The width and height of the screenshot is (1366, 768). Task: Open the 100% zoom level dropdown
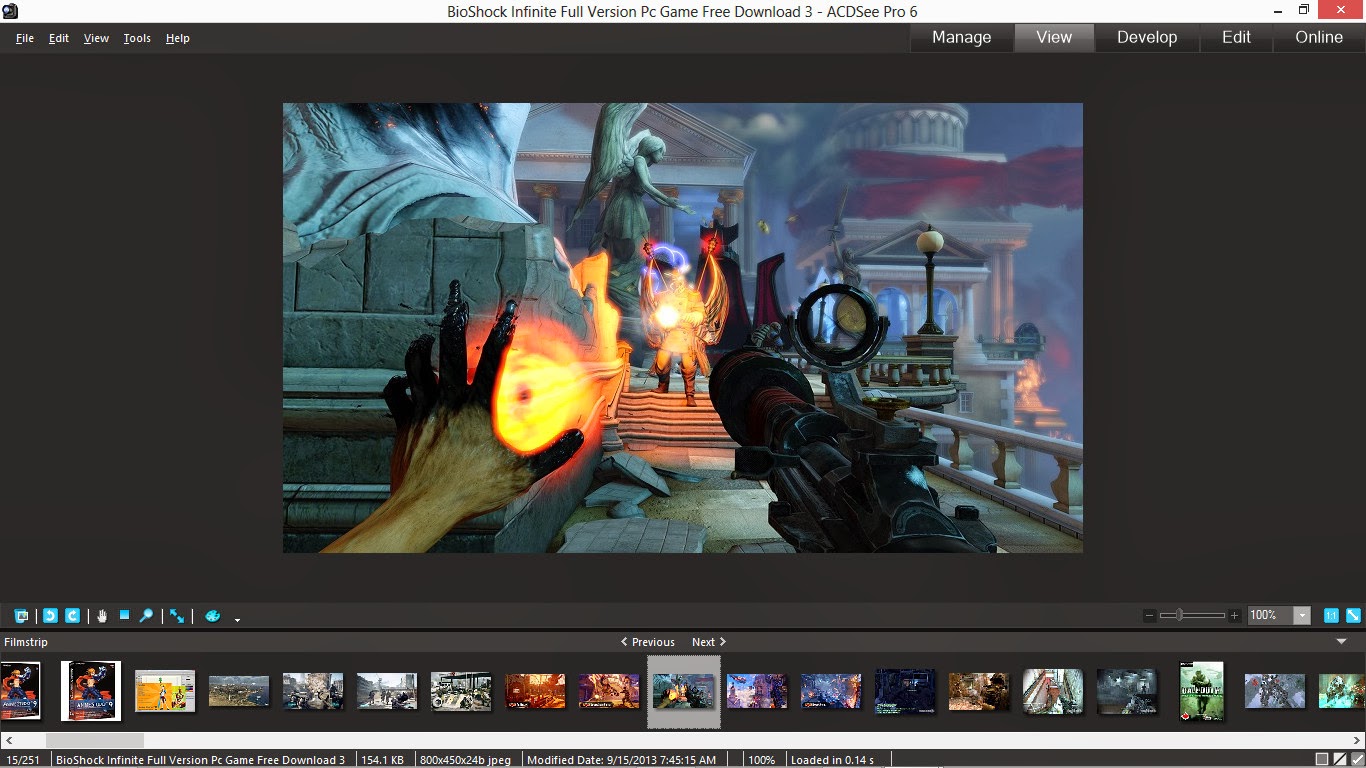click(x=1302, y=616)
